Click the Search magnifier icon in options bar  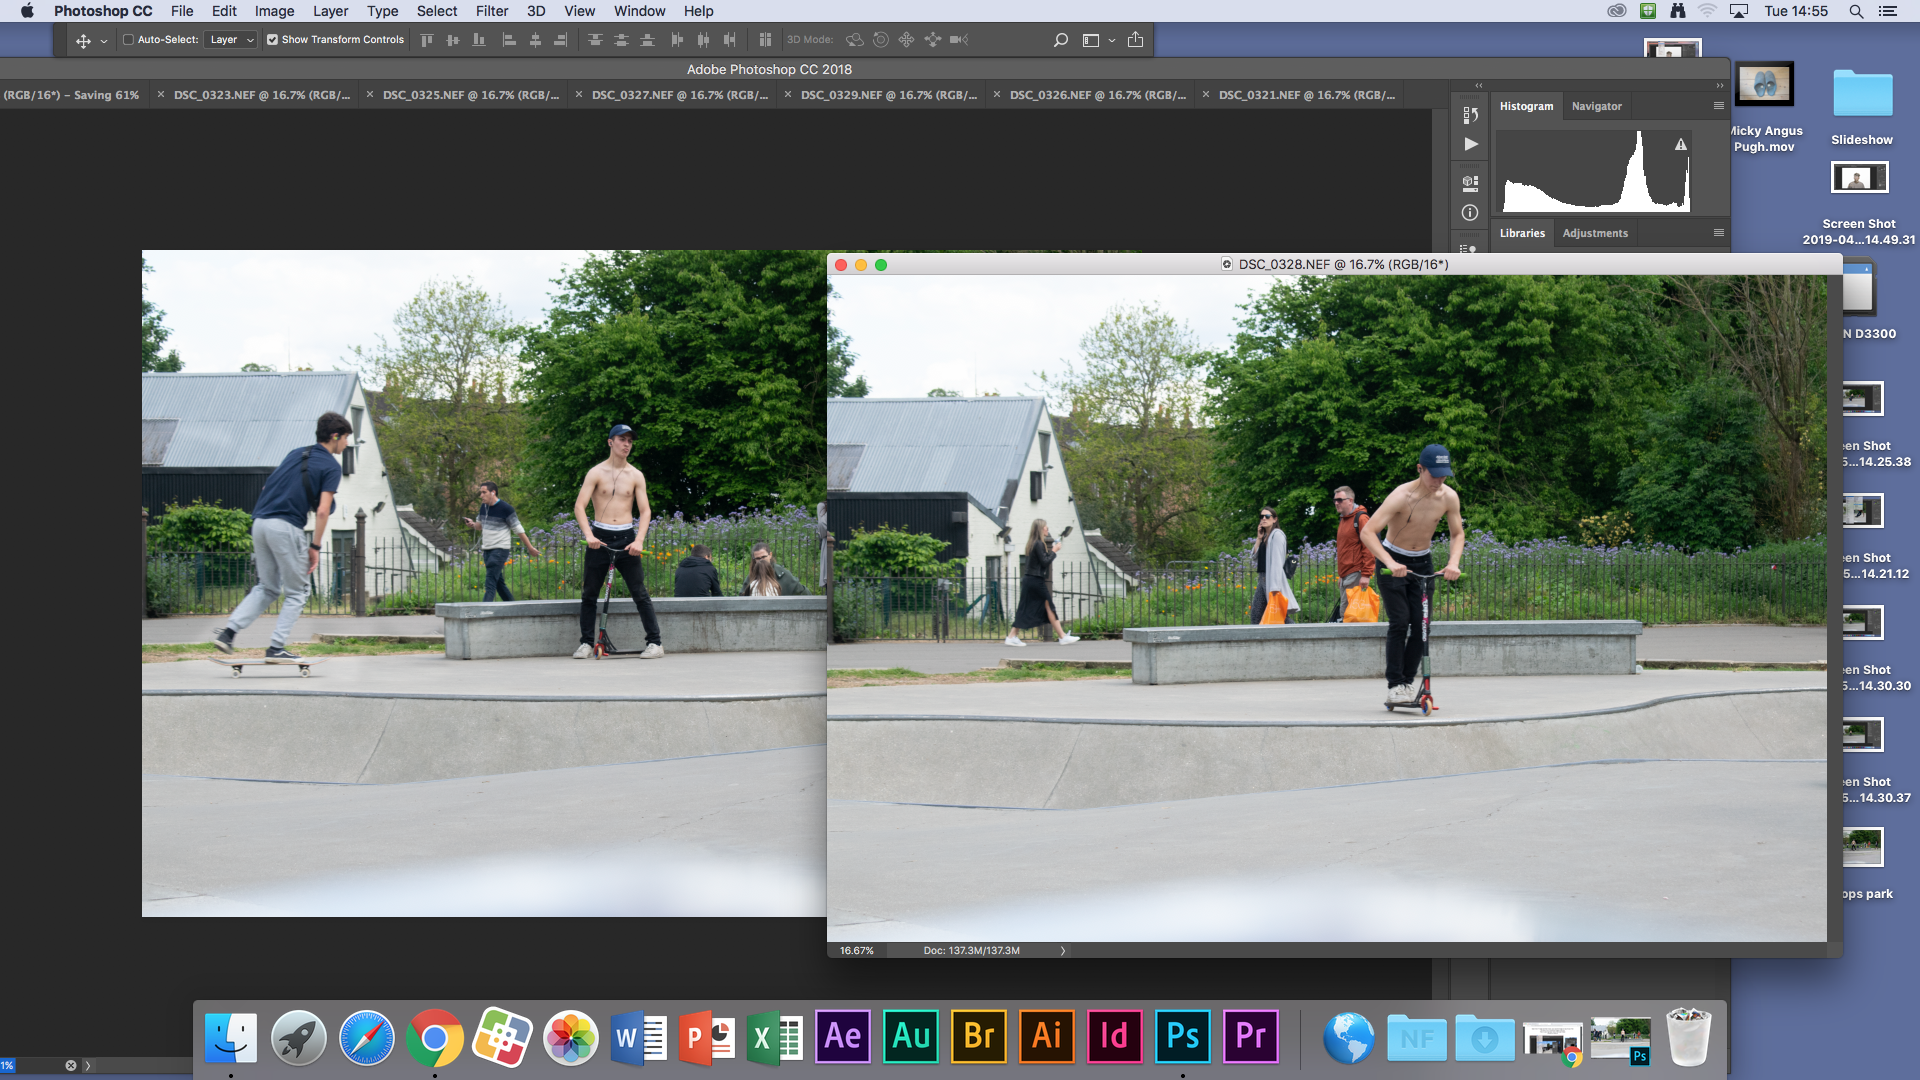1061,40
